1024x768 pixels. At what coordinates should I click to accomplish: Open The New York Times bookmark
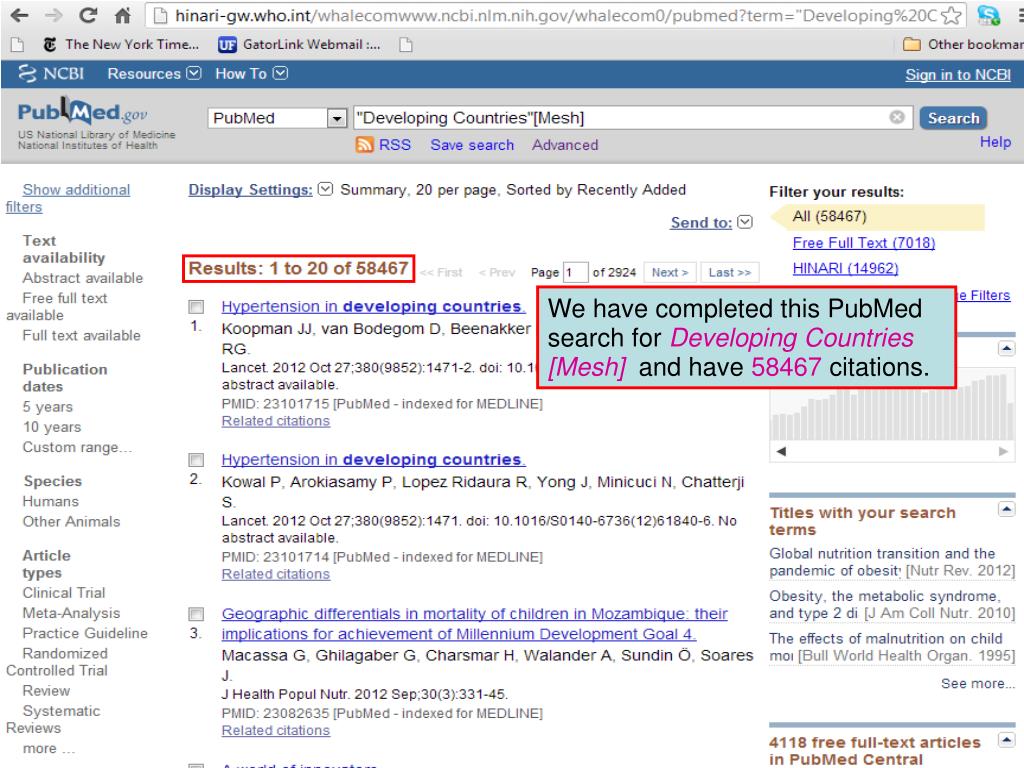click(121, 44)
